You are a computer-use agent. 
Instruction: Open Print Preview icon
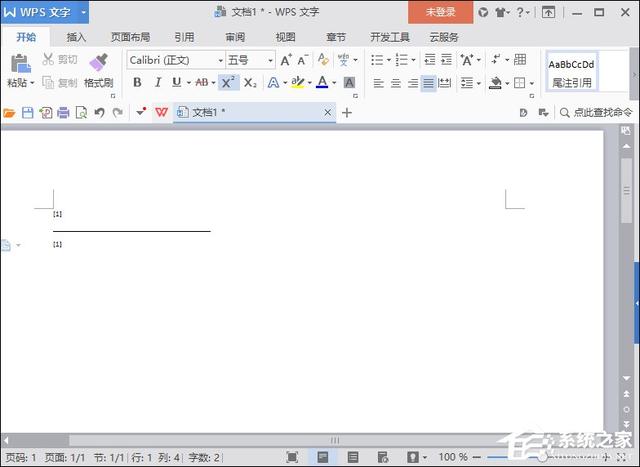81,113
